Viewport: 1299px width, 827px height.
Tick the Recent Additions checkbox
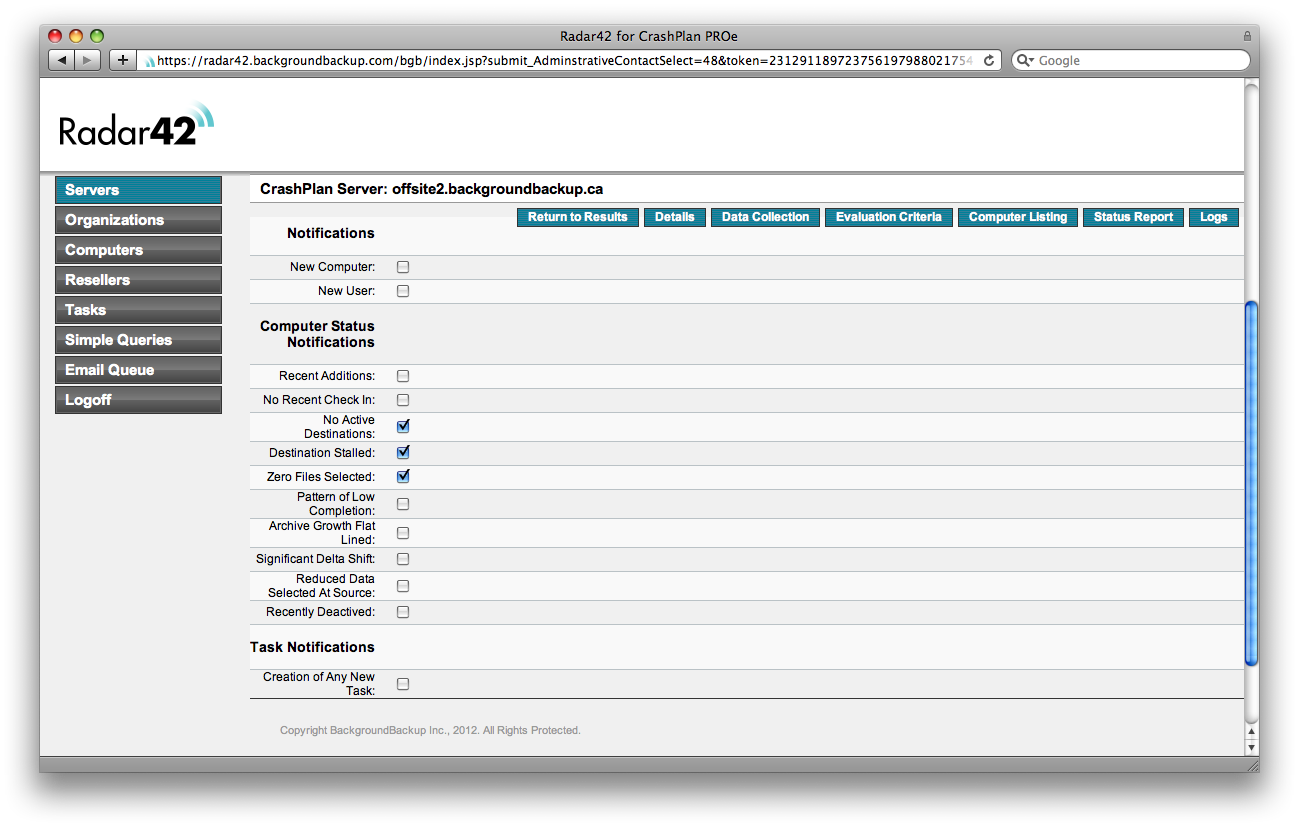pos(403,376)
